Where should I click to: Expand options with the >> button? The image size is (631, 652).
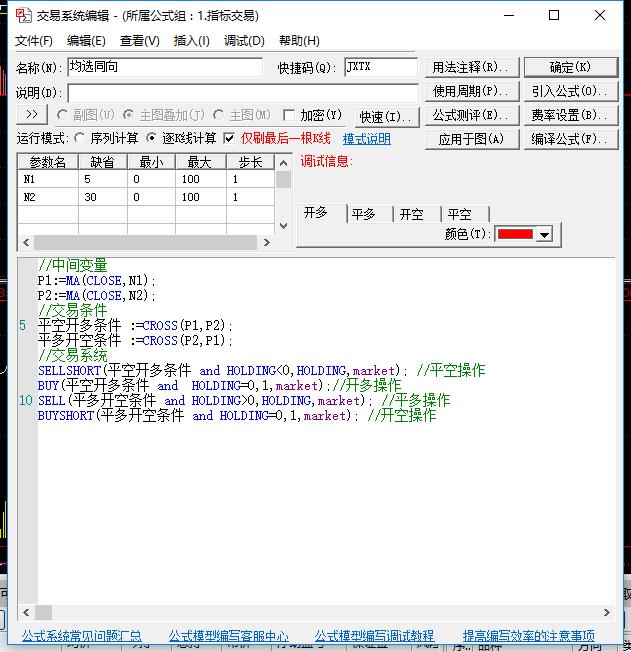(32, 114)
